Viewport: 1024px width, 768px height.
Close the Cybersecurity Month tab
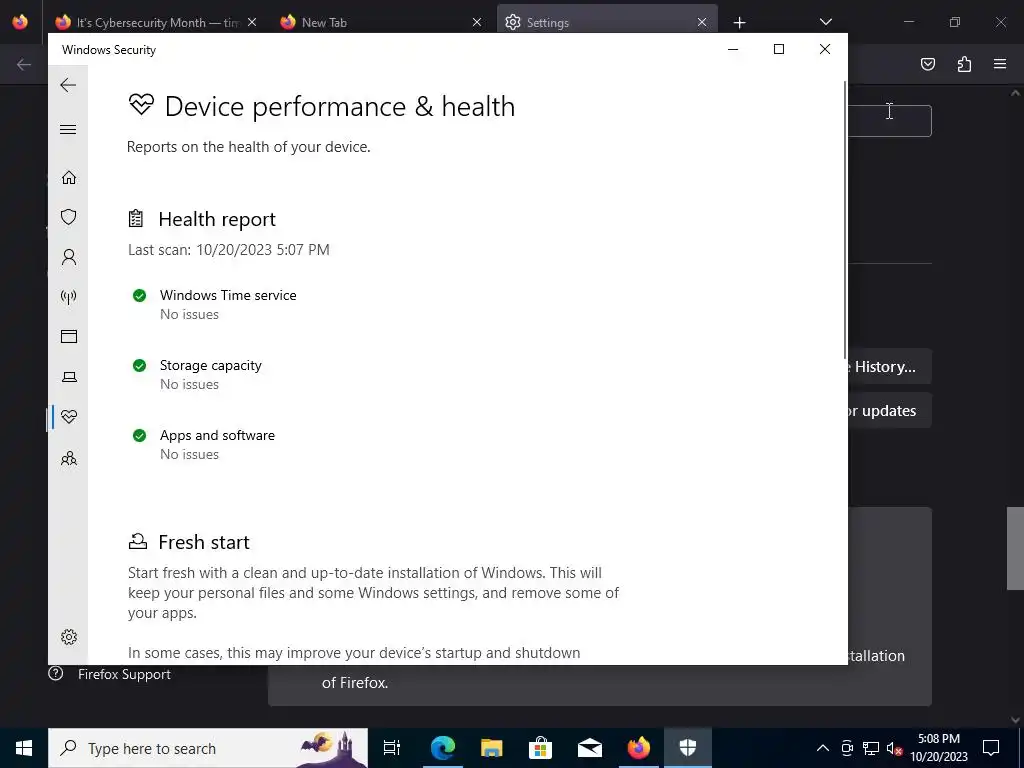pyautogui.click(x=252, y=22)
